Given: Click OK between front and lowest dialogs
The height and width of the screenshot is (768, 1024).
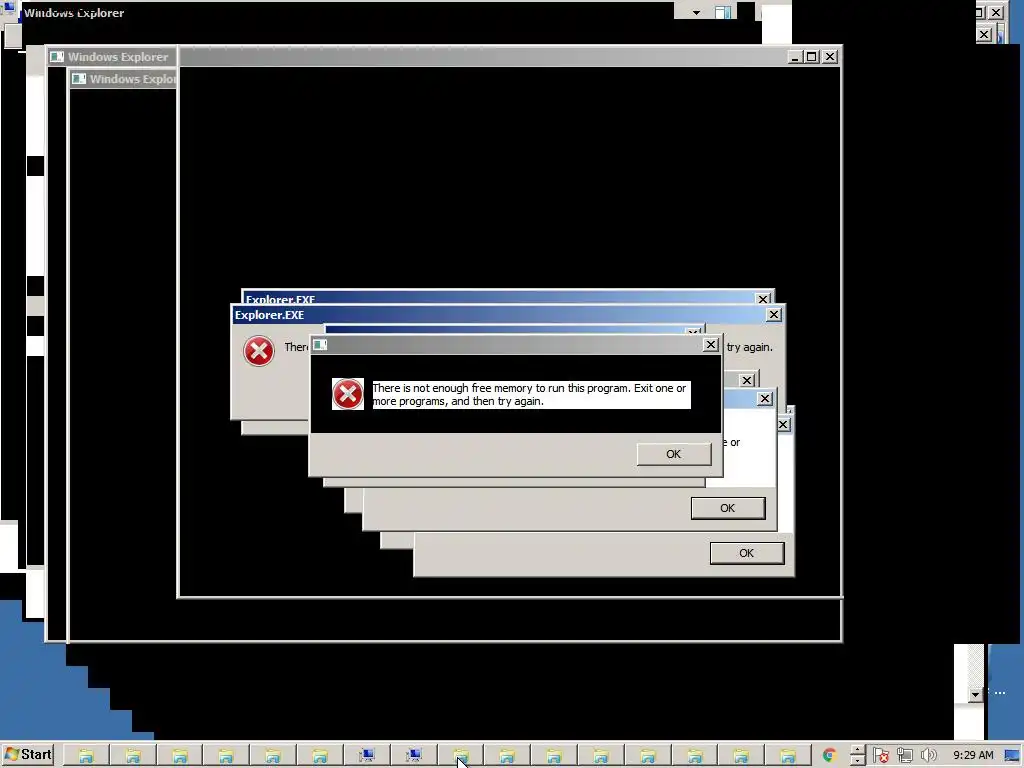Looking at the screenshot, I should (728, 508).
